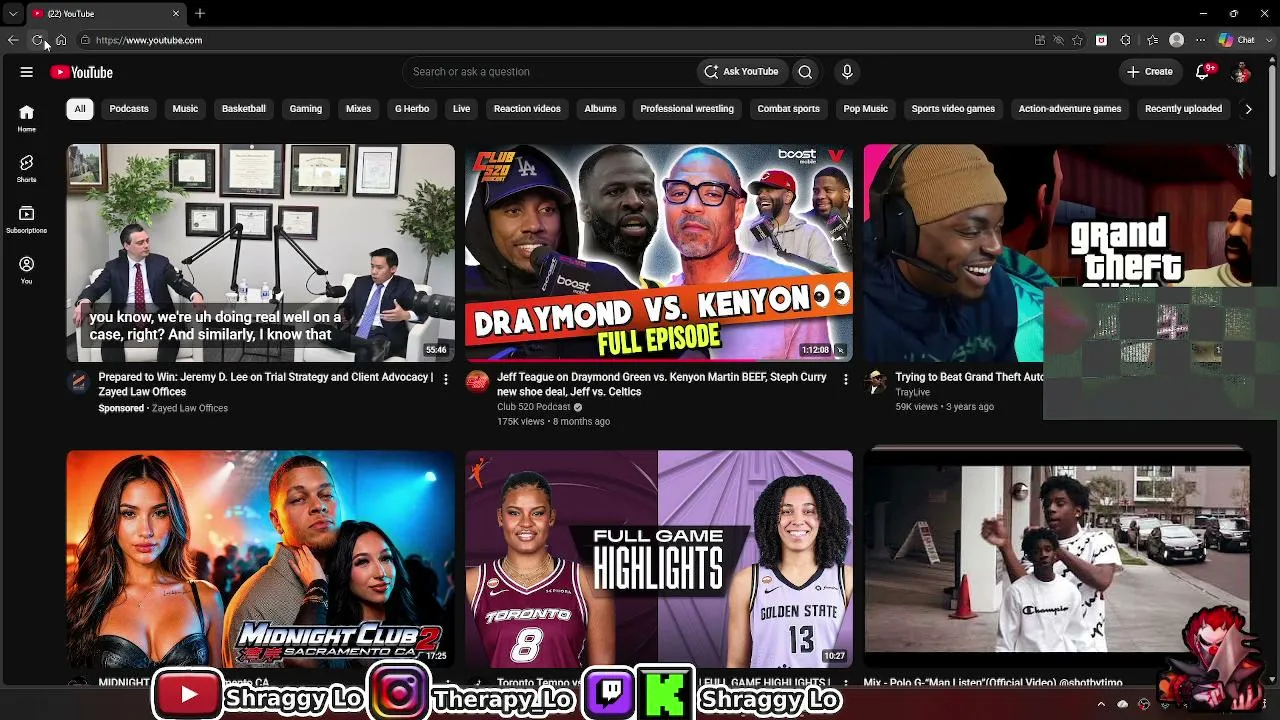Go back with the browser back arrow

pos(13,40)
